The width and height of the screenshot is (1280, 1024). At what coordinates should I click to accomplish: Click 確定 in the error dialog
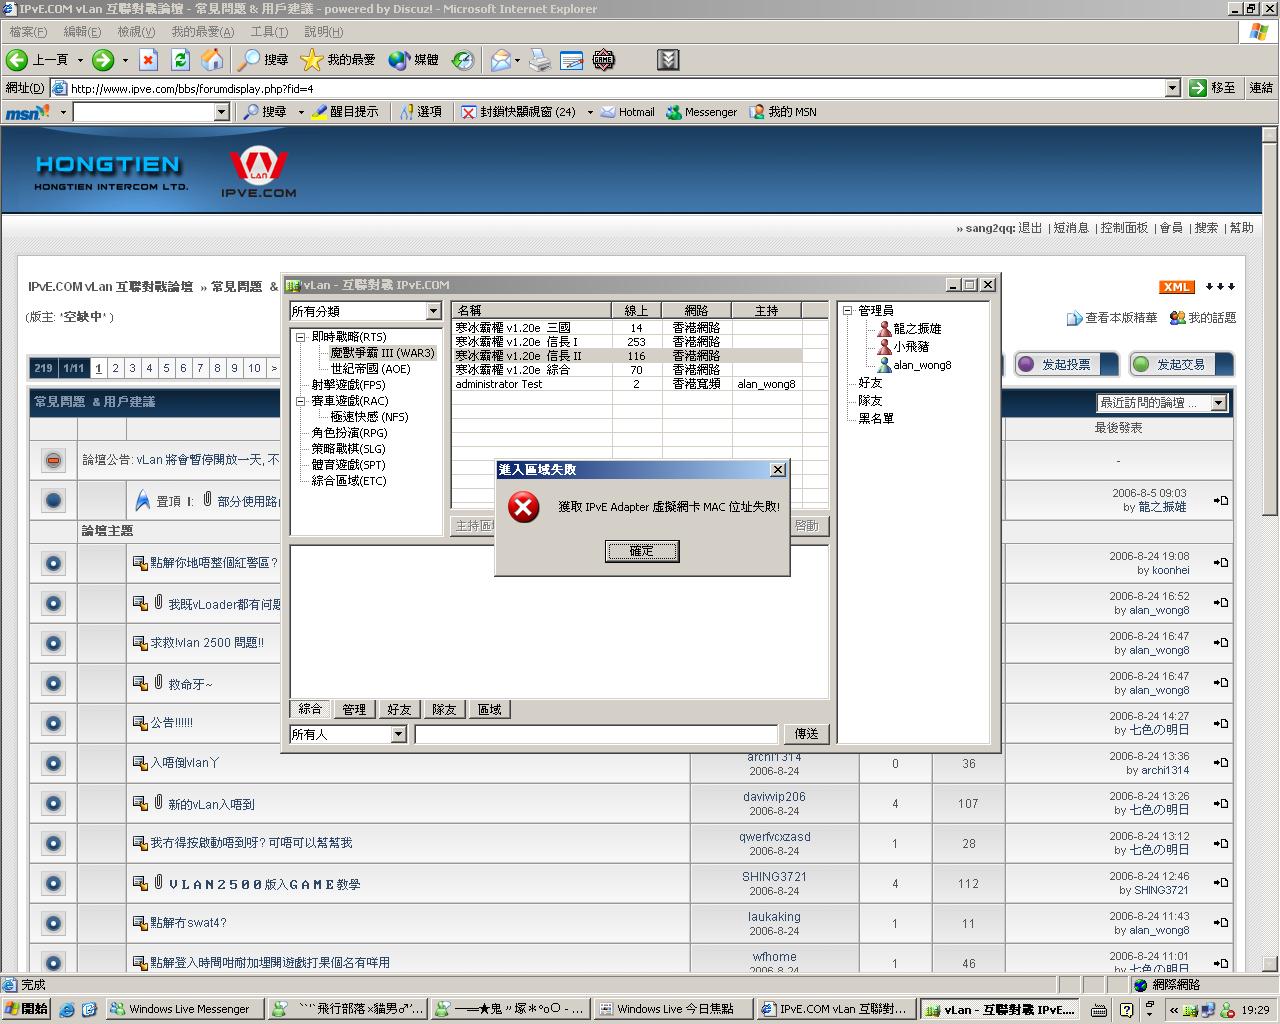click(x=642, y=551)
